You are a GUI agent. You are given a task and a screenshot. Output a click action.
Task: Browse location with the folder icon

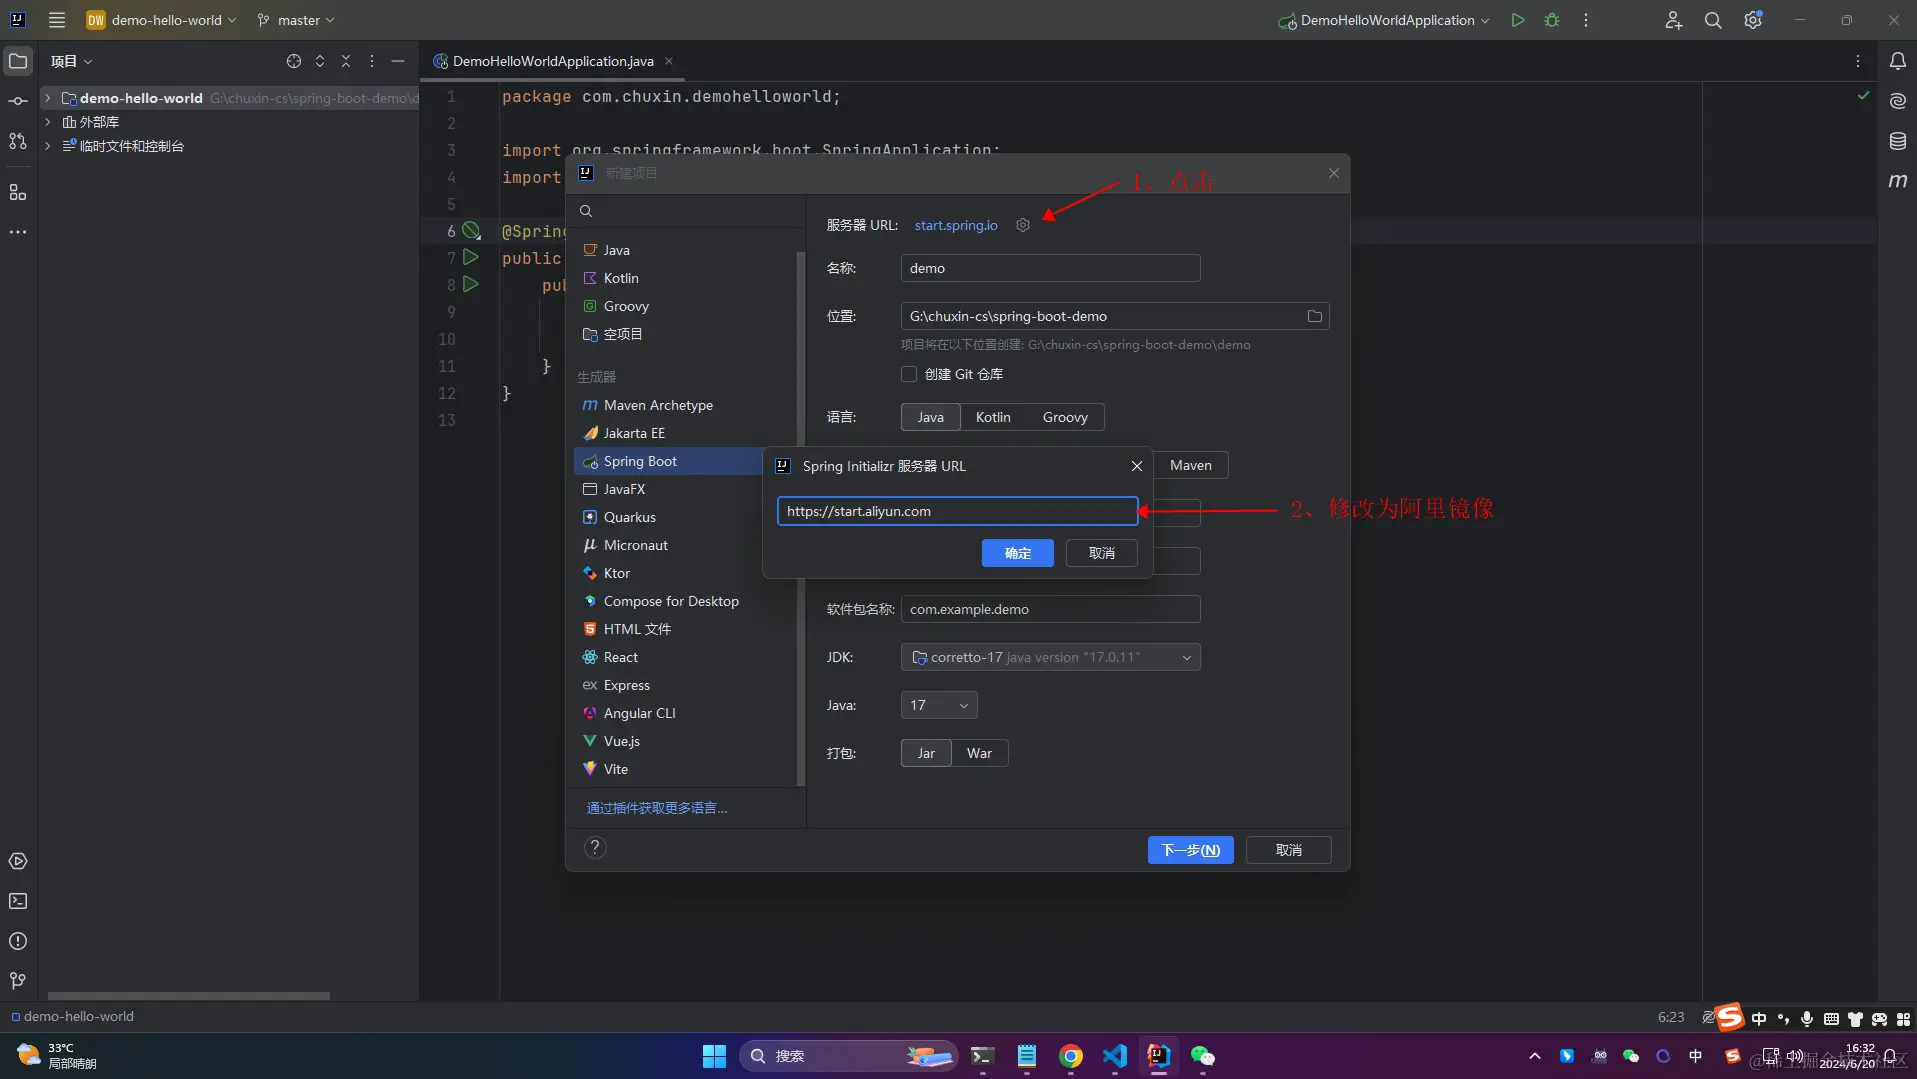(1314, 316)
